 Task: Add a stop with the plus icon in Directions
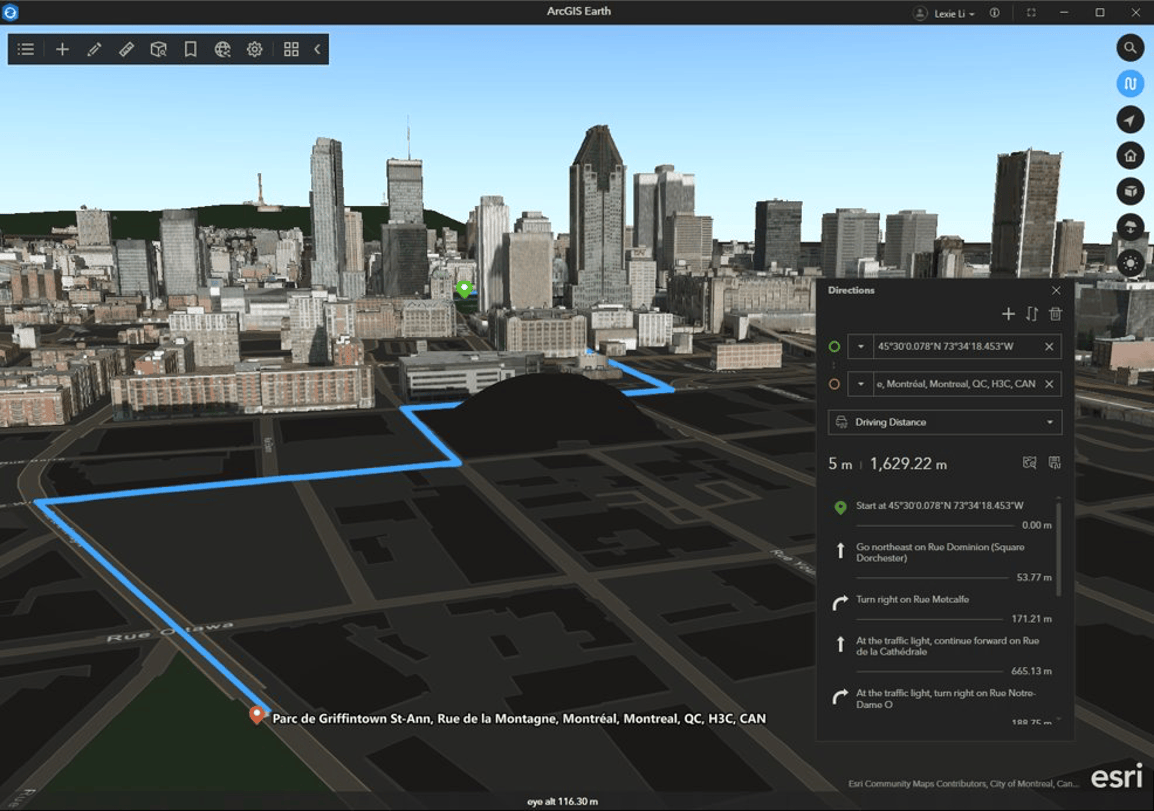click(1008, 314)
